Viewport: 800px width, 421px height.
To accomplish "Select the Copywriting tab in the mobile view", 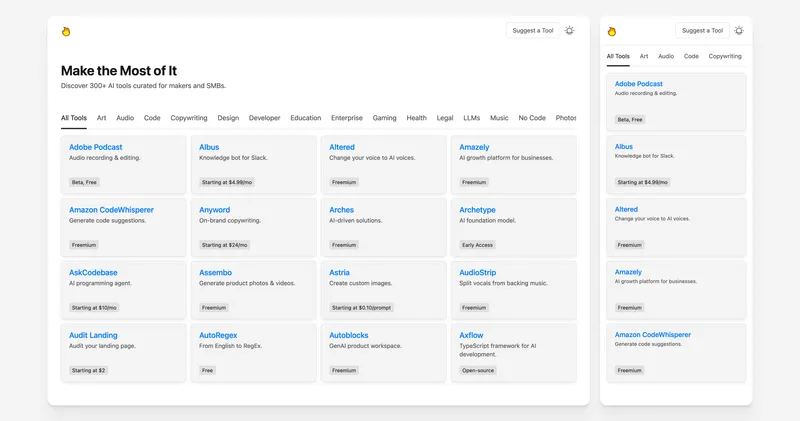I will pyautogui.click(x=725, y=57).
